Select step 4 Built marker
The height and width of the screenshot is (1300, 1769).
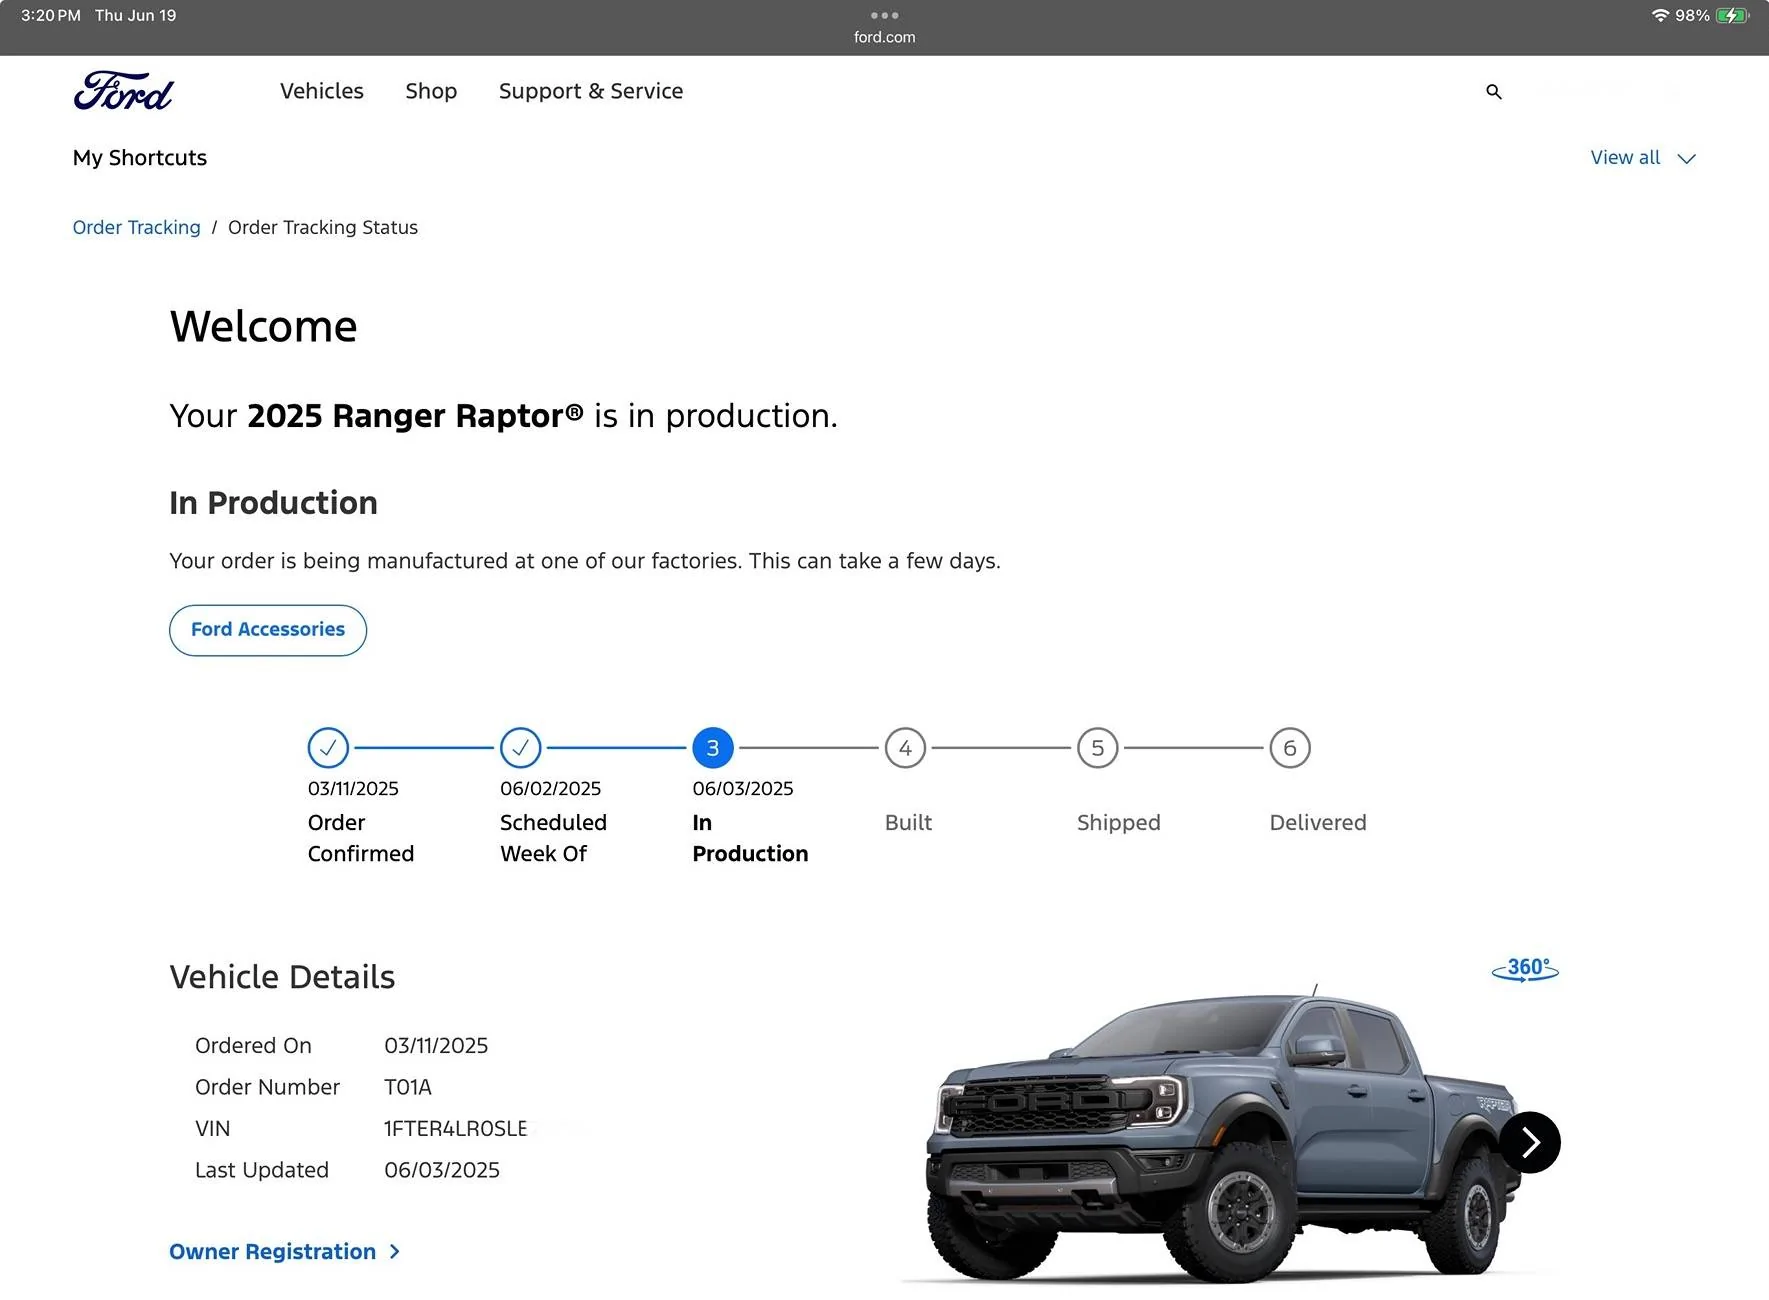(905, 747)
